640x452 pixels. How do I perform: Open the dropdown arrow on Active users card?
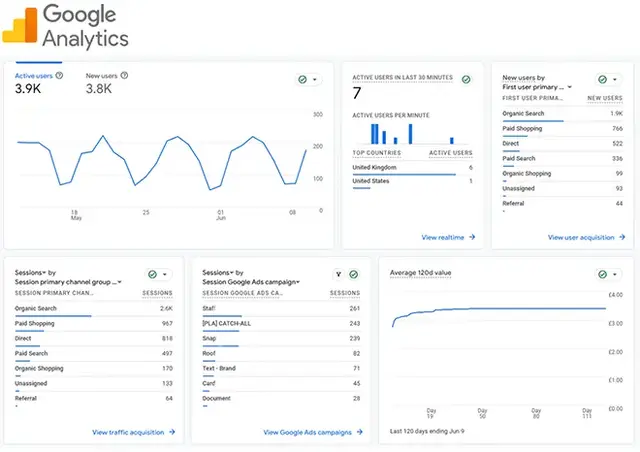315,80
